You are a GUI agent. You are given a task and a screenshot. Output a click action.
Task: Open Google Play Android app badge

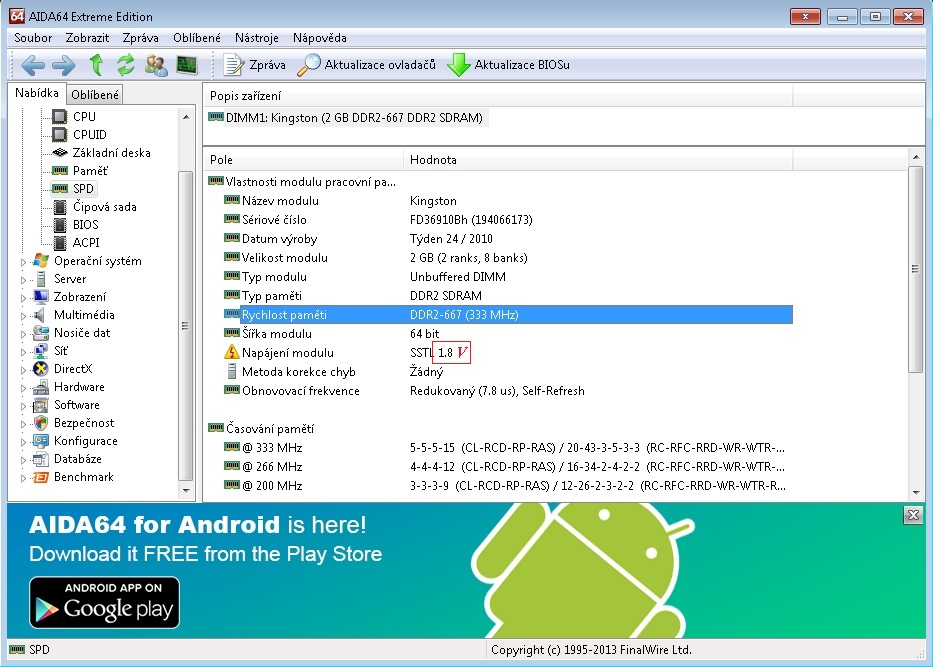coord(104,602)
